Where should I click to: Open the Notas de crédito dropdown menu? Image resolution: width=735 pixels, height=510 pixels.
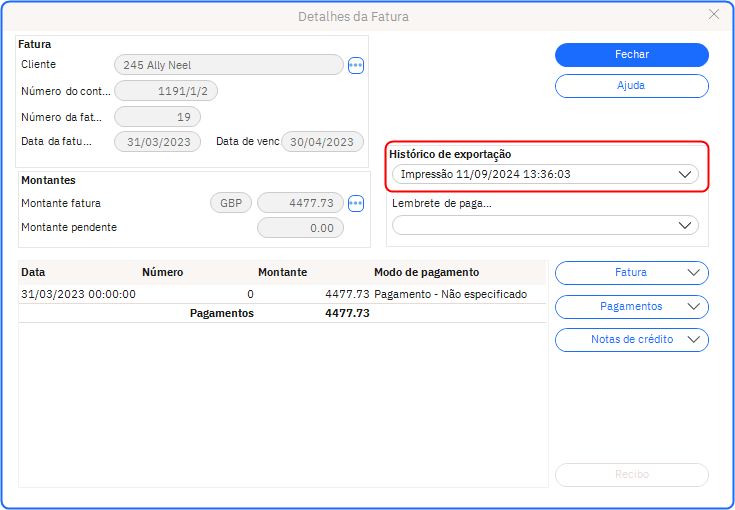pos(631,340)
